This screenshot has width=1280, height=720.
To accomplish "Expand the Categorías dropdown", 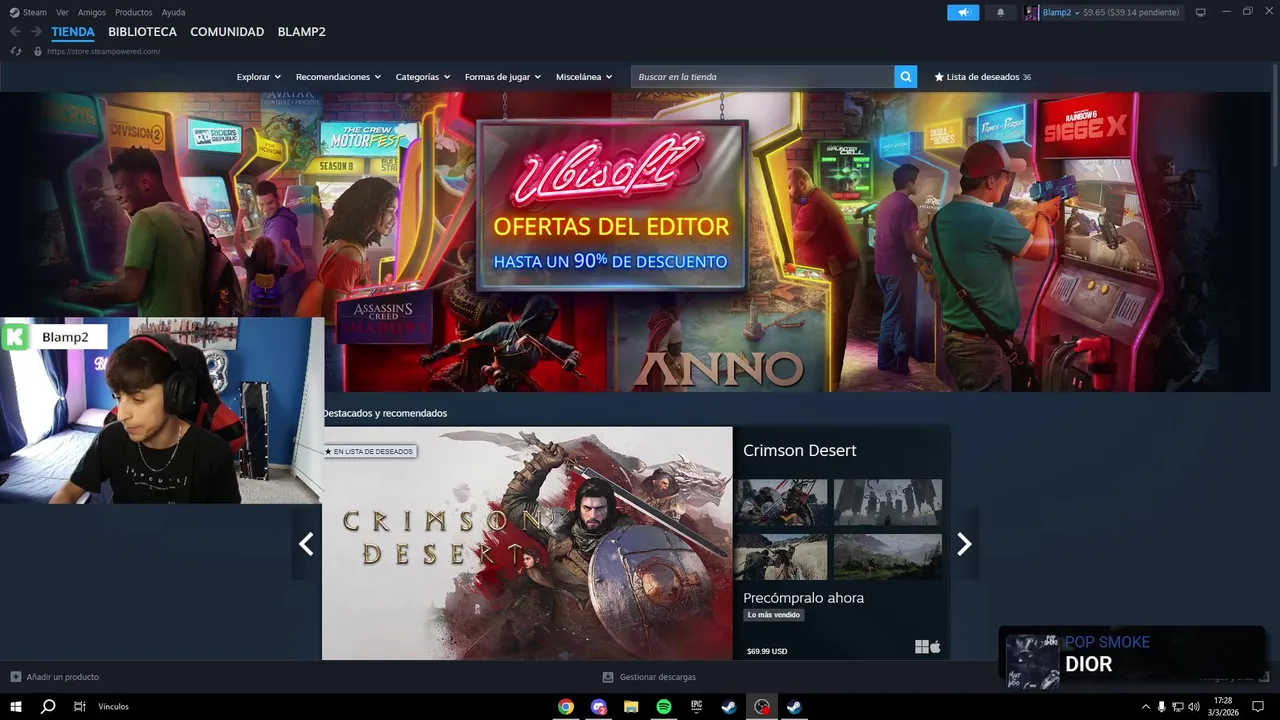I will tap(423, 77).
